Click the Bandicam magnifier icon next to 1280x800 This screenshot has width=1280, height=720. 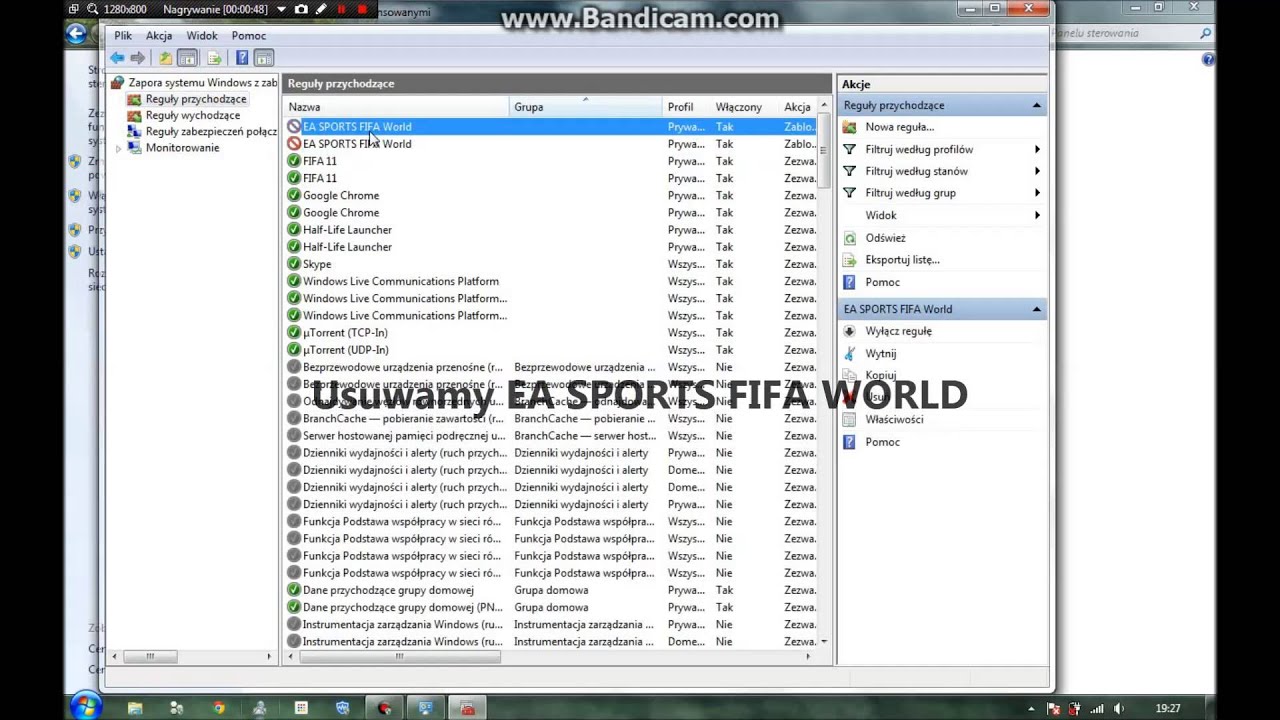93,10
